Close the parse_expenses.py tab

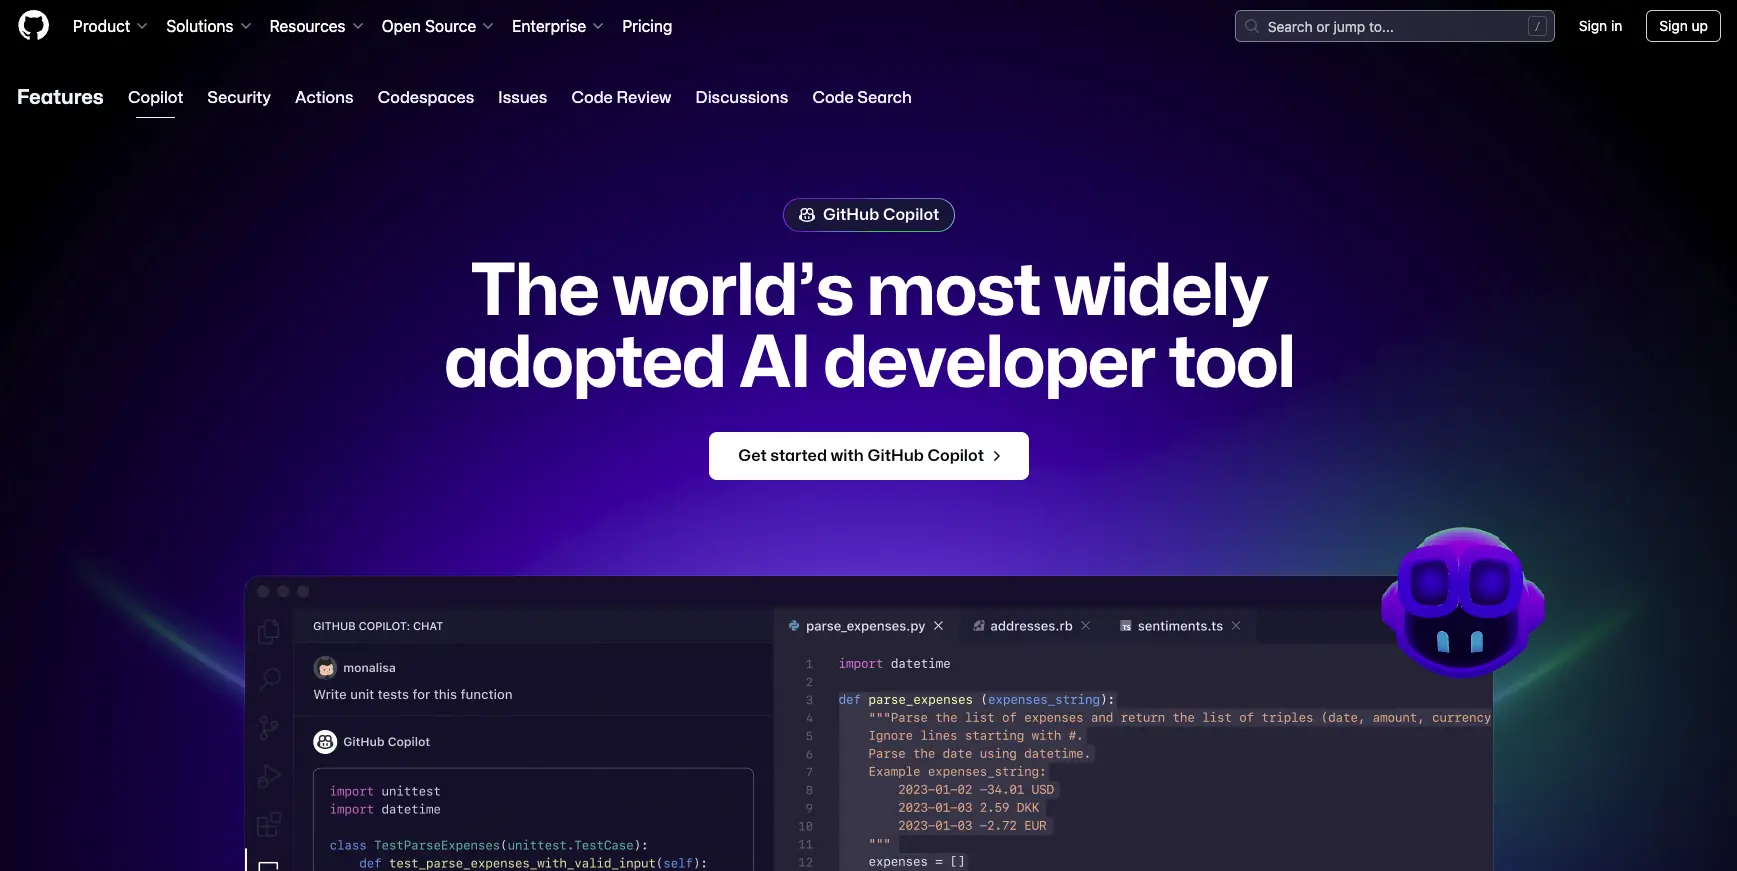point(938,626)
